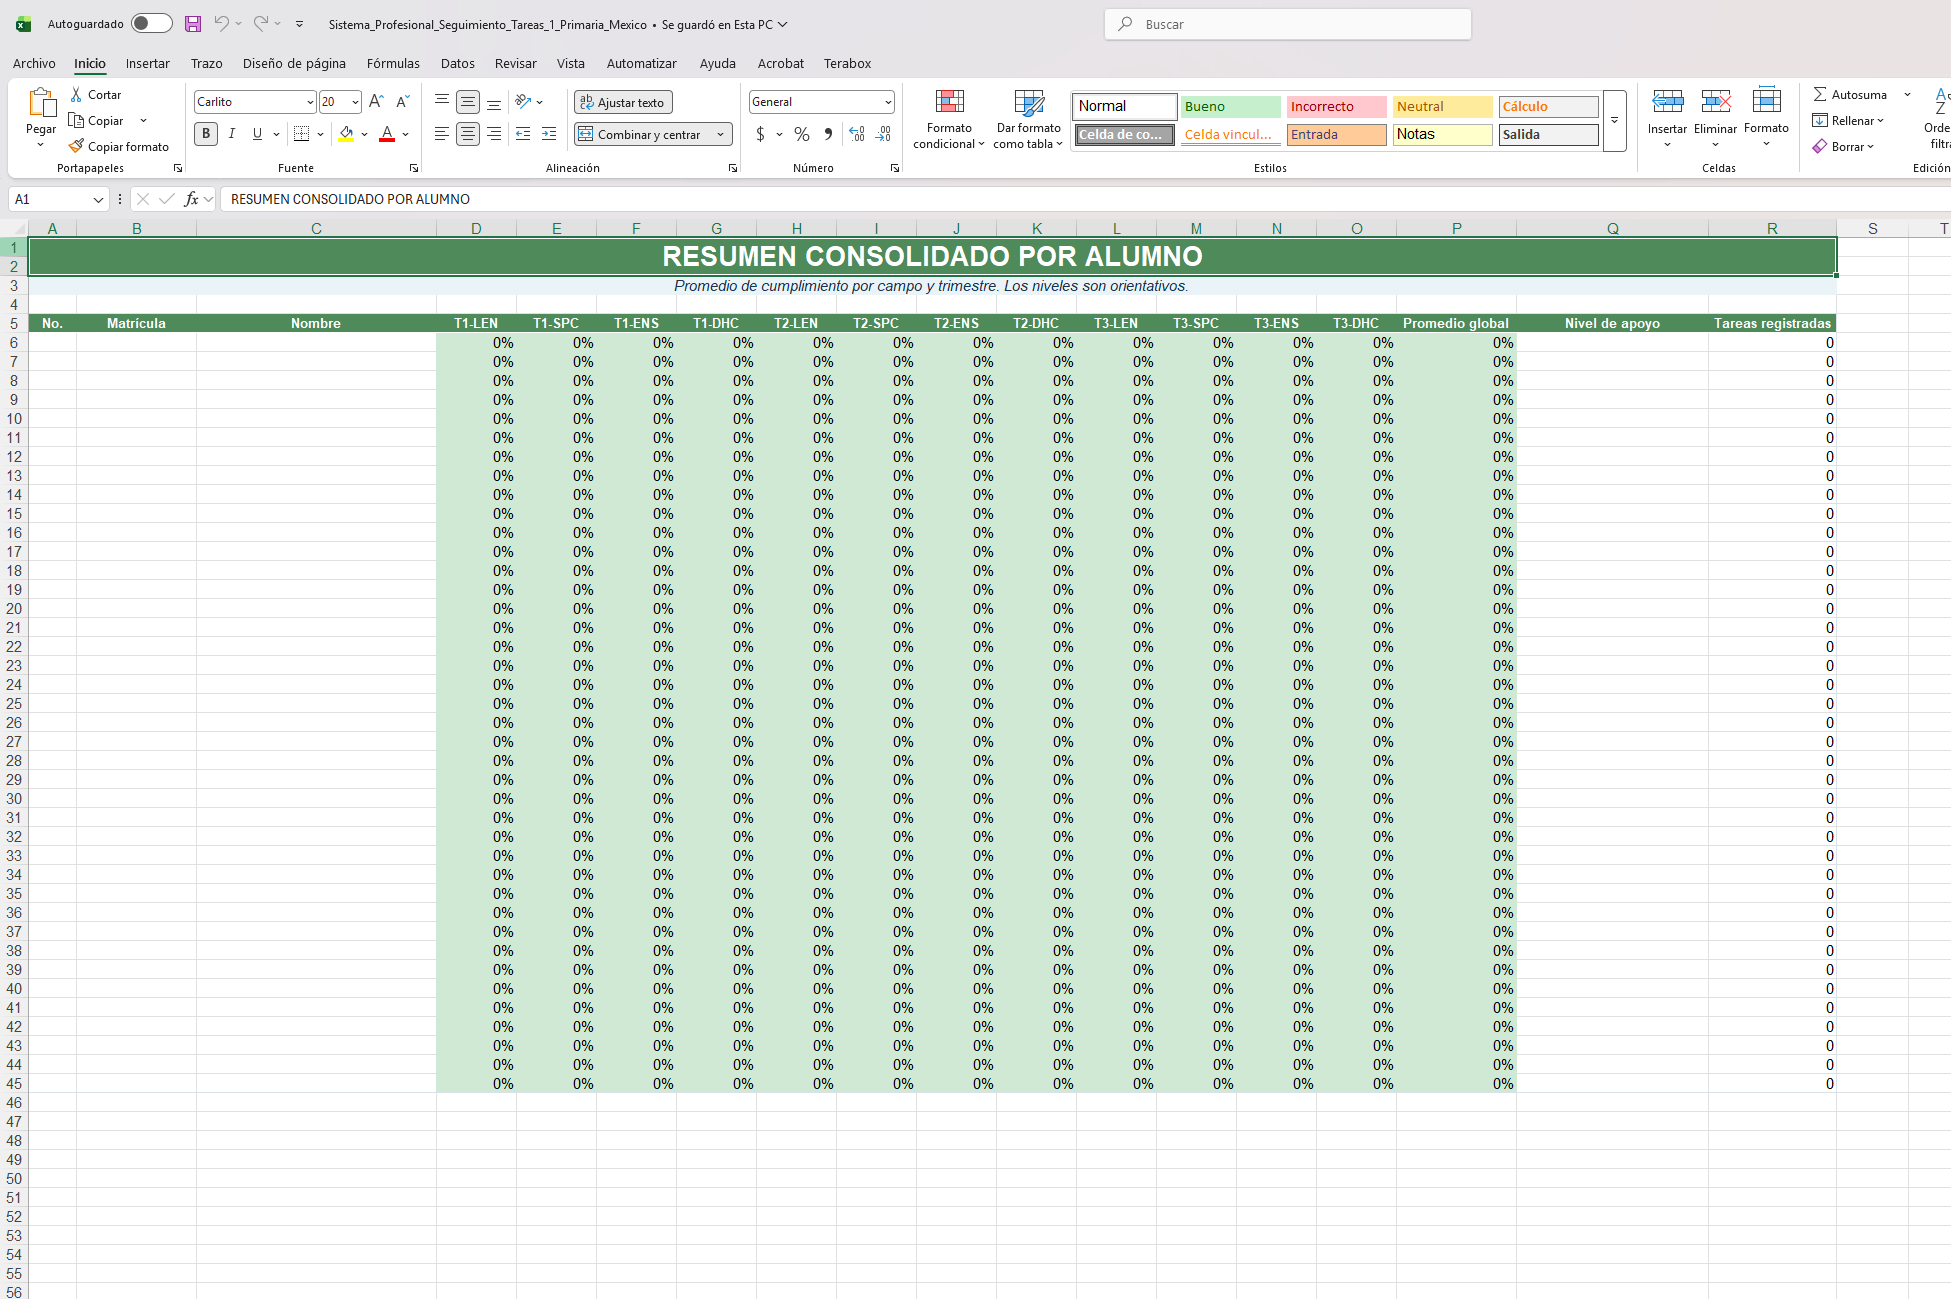Increase font size with the larger A icon
This screenshot has height=1299, width=1951.
click(376, 101)
